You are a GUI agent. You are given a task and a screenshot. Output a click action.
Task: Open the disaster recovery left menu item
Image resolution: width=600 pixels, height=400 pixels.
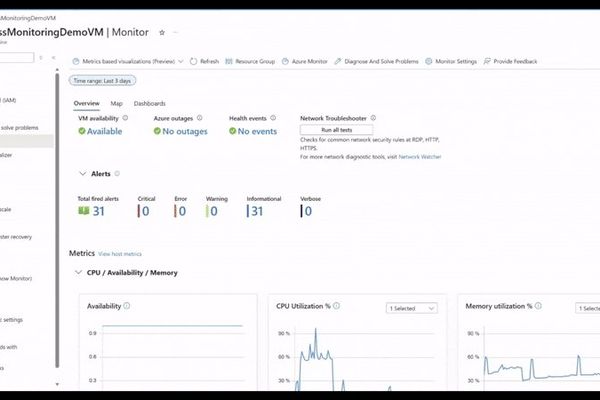tap(16, 237)
